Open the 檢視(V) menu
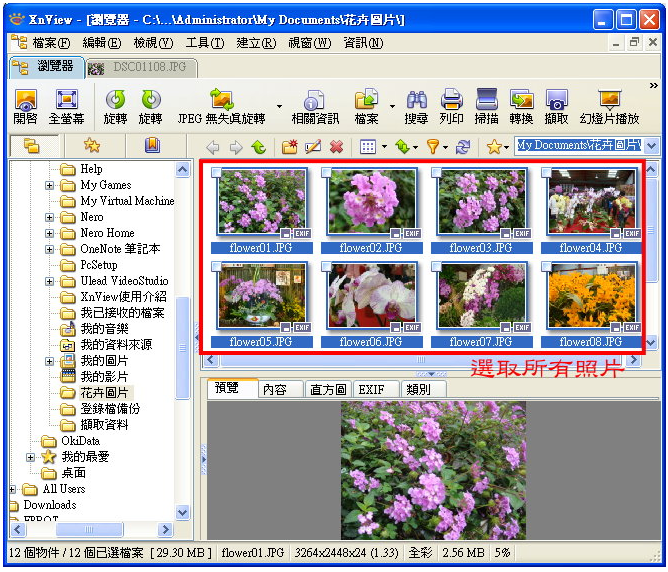 (x=153, y=43)
